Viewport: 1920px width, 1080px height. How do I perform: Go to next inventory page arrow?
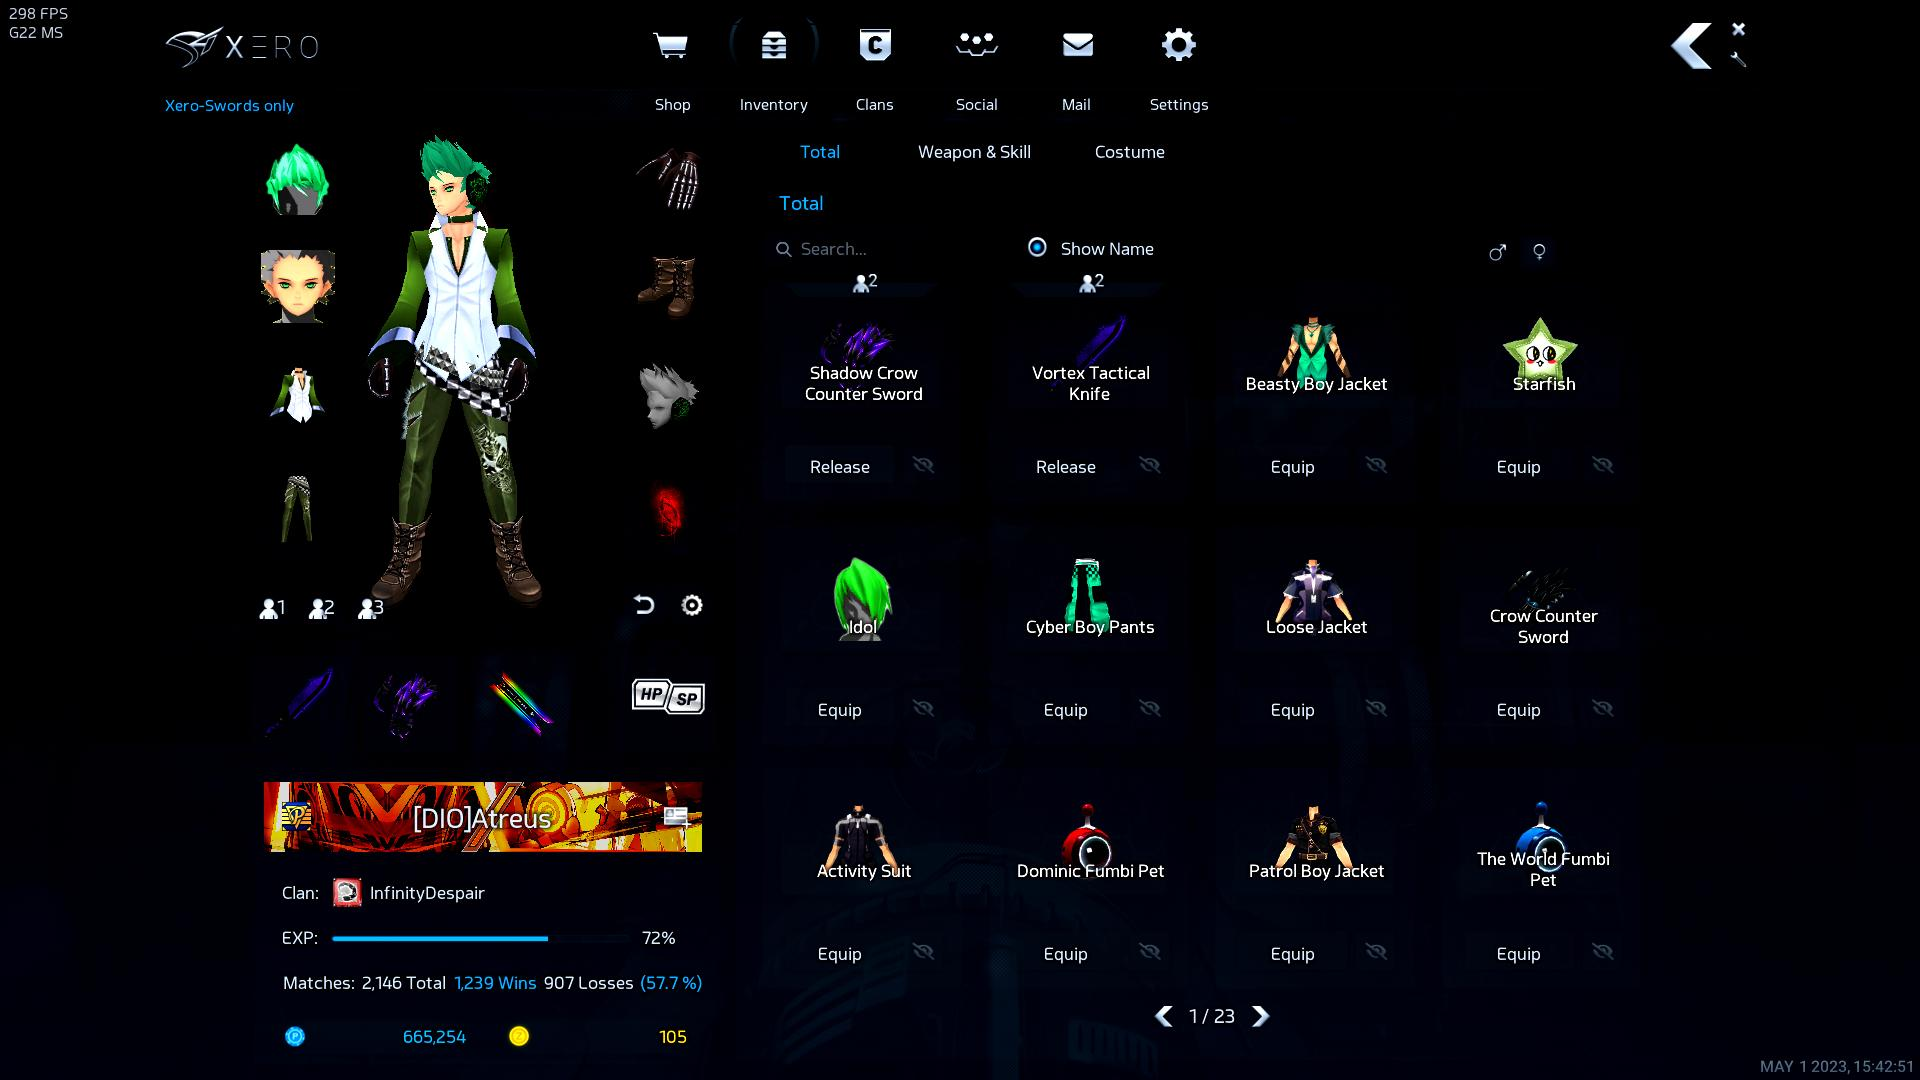1260,1016
